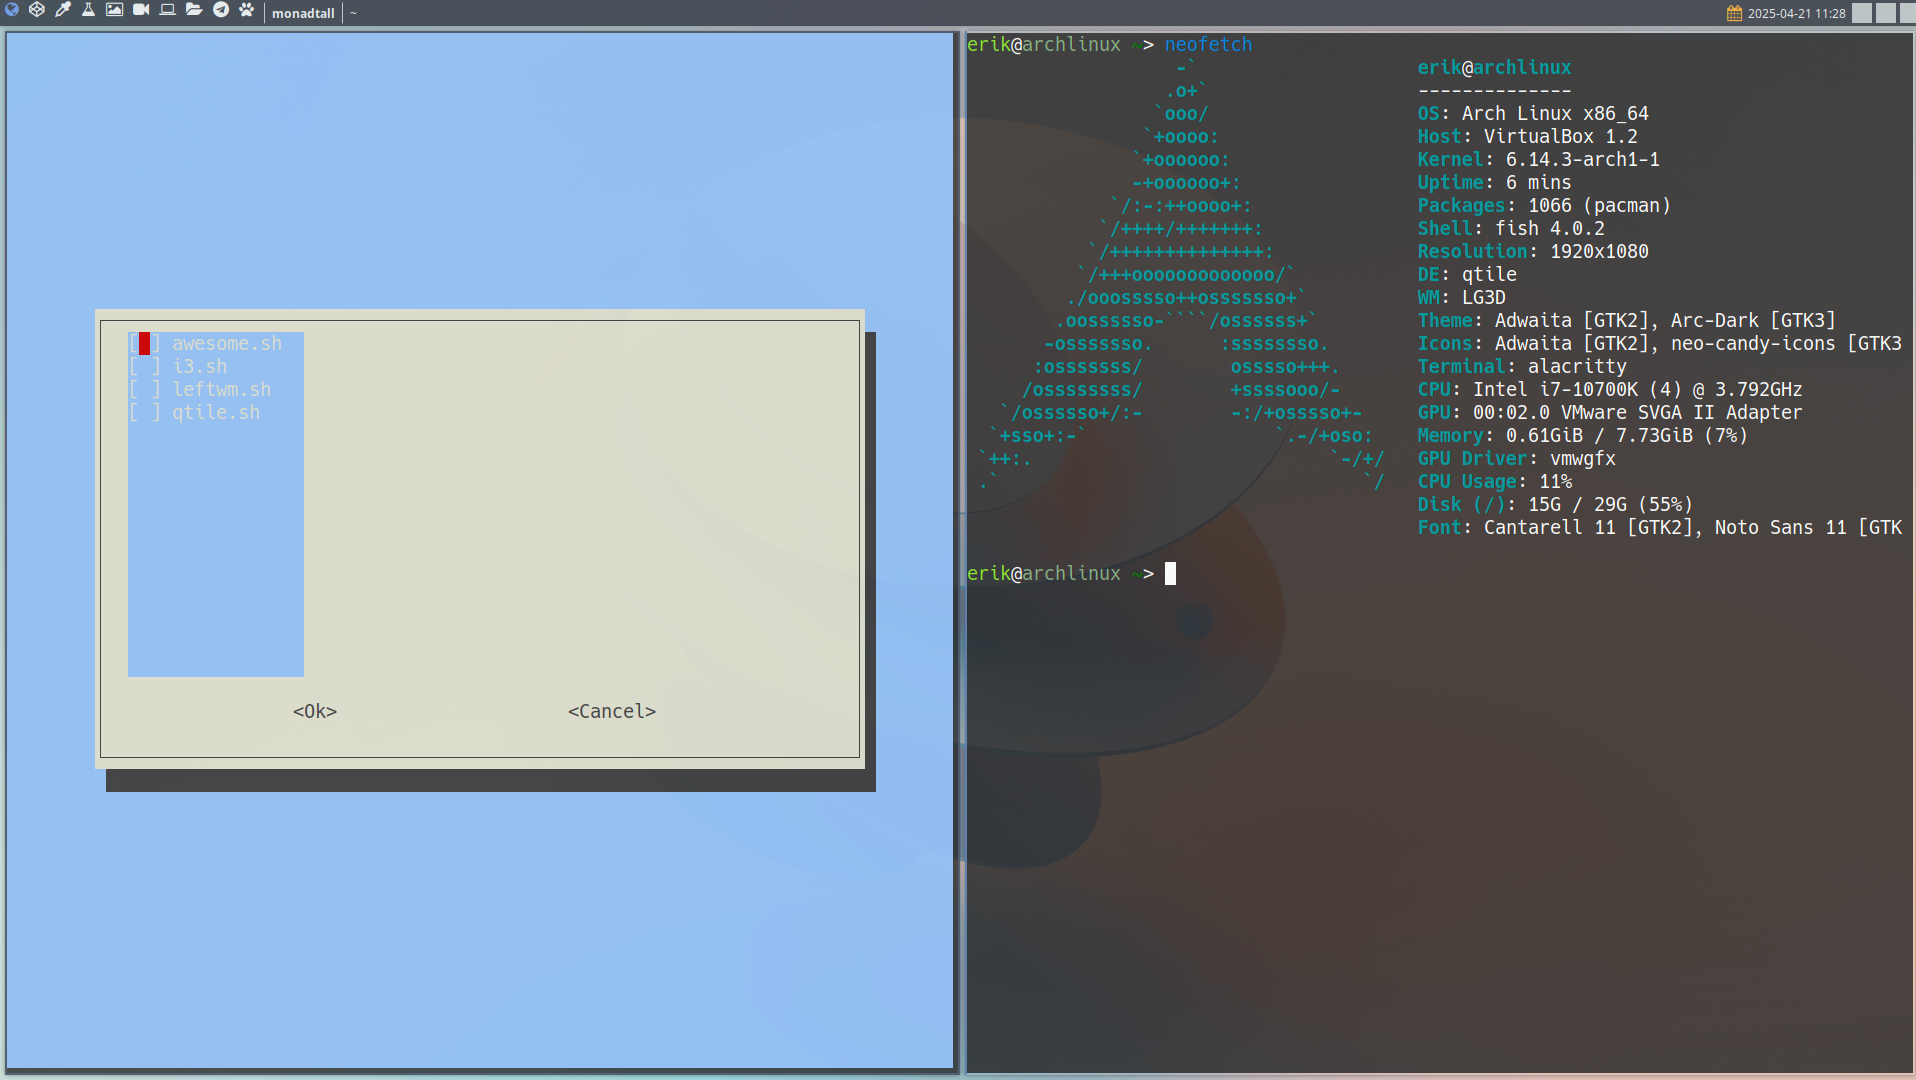Click the Uptime: 6 mins line
Viewport: 1916px width, 1080px height.
tap(1494, 183)
